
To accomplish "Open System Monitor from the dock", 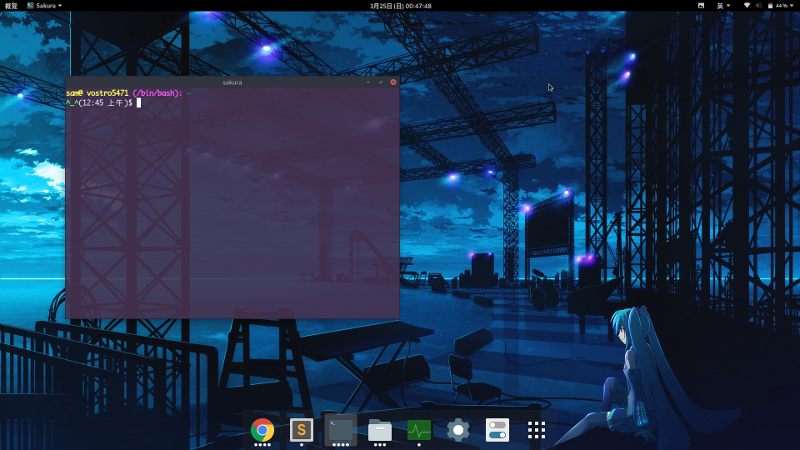I will [x=419, y=431].
